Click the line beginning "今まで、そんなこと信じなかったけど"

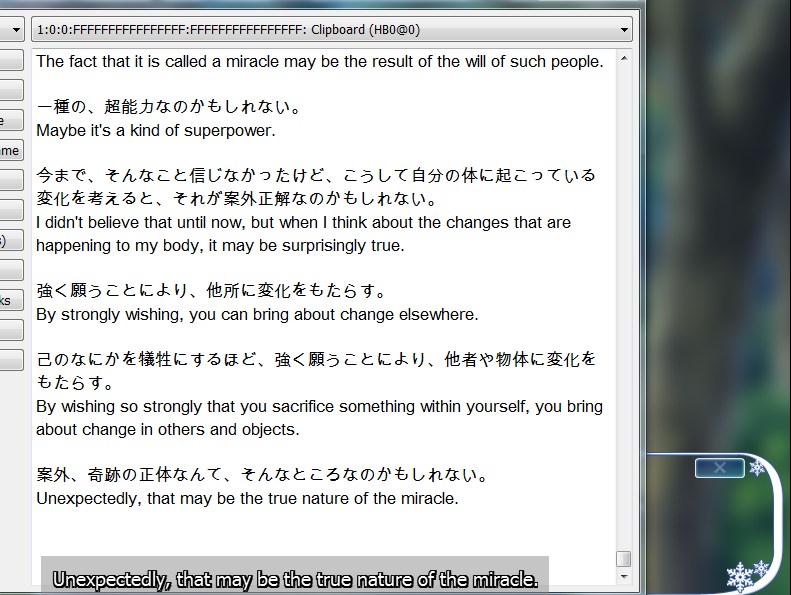(x=316, y=176)
